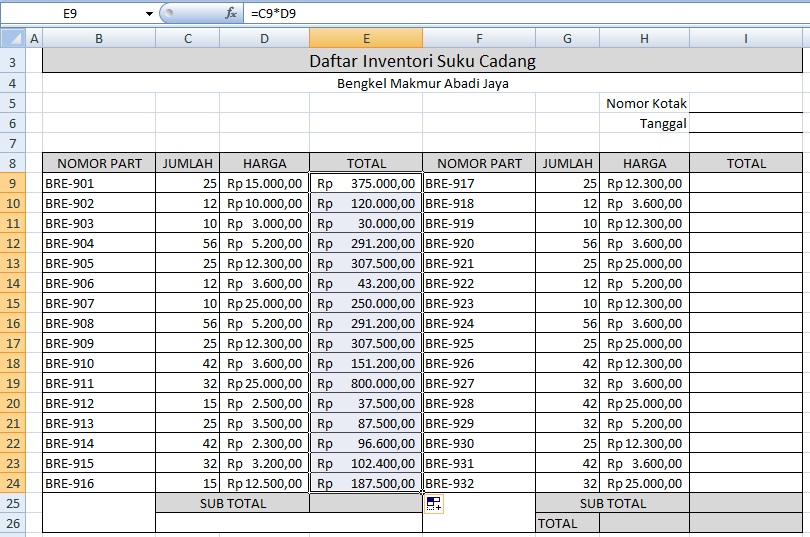This screenshot has width=810, height=537.
Task: Select column A header
Action: point(34,38)
